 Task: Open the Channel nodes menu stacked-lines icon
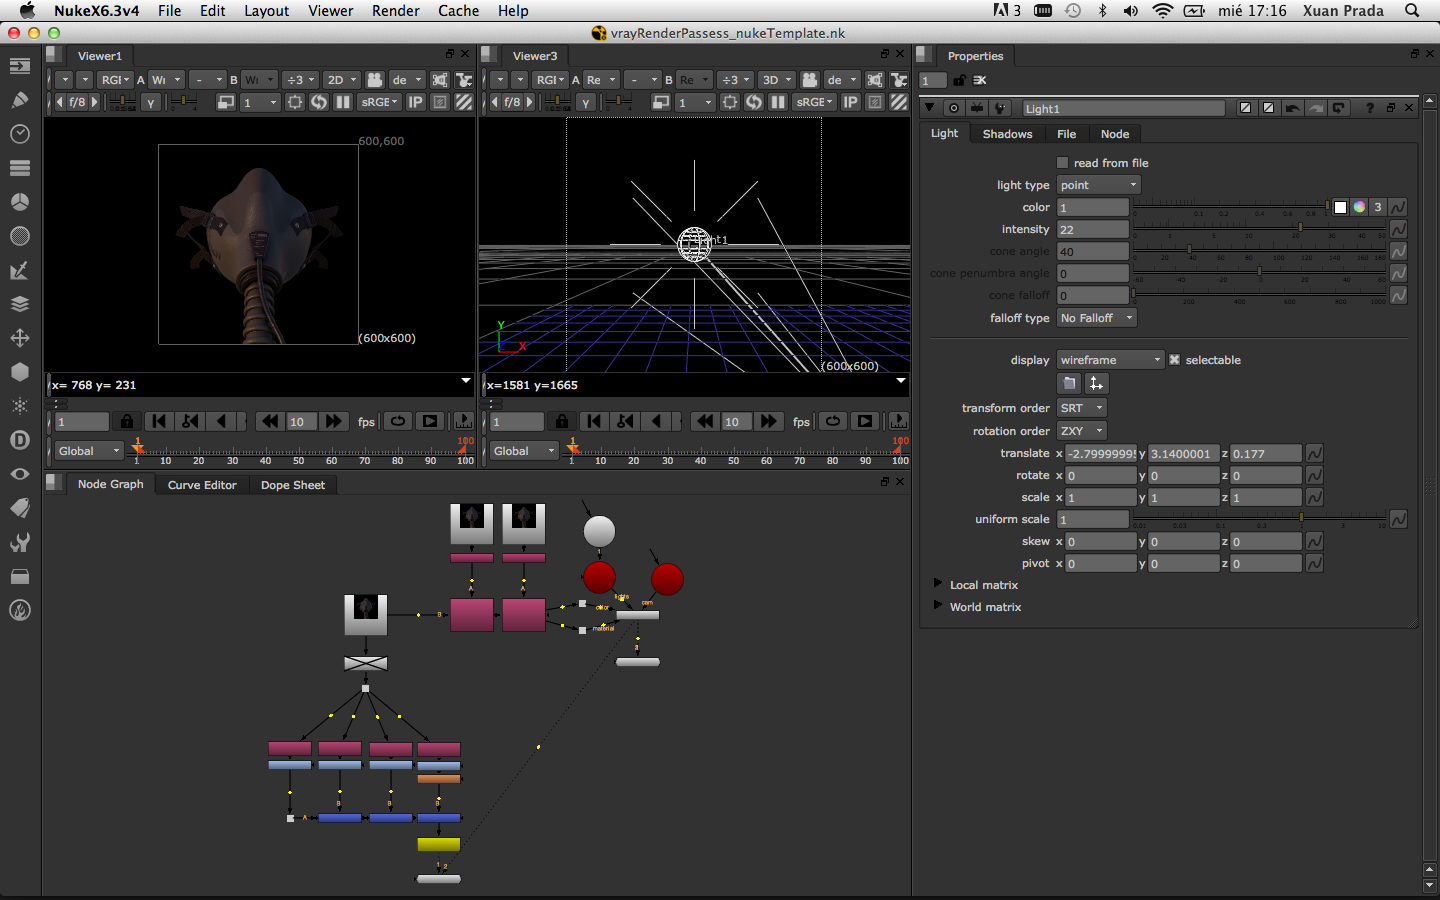[x=19, y=168]
